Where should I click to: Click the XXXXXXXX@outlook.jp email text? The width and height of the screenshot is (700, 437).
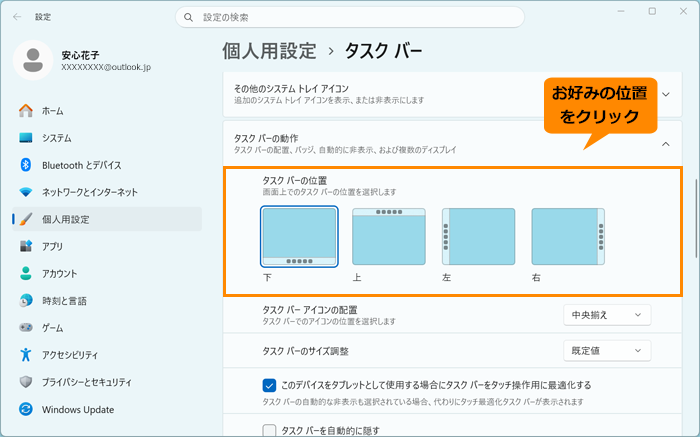click(x=106, y=67)
